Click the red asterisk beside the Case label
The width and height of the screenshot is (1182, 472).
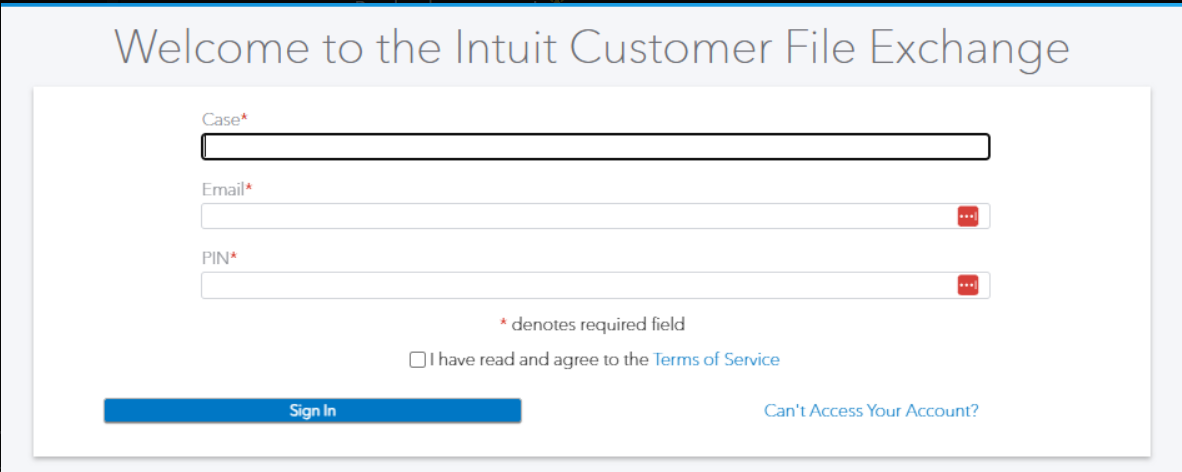tap(245, 118)
